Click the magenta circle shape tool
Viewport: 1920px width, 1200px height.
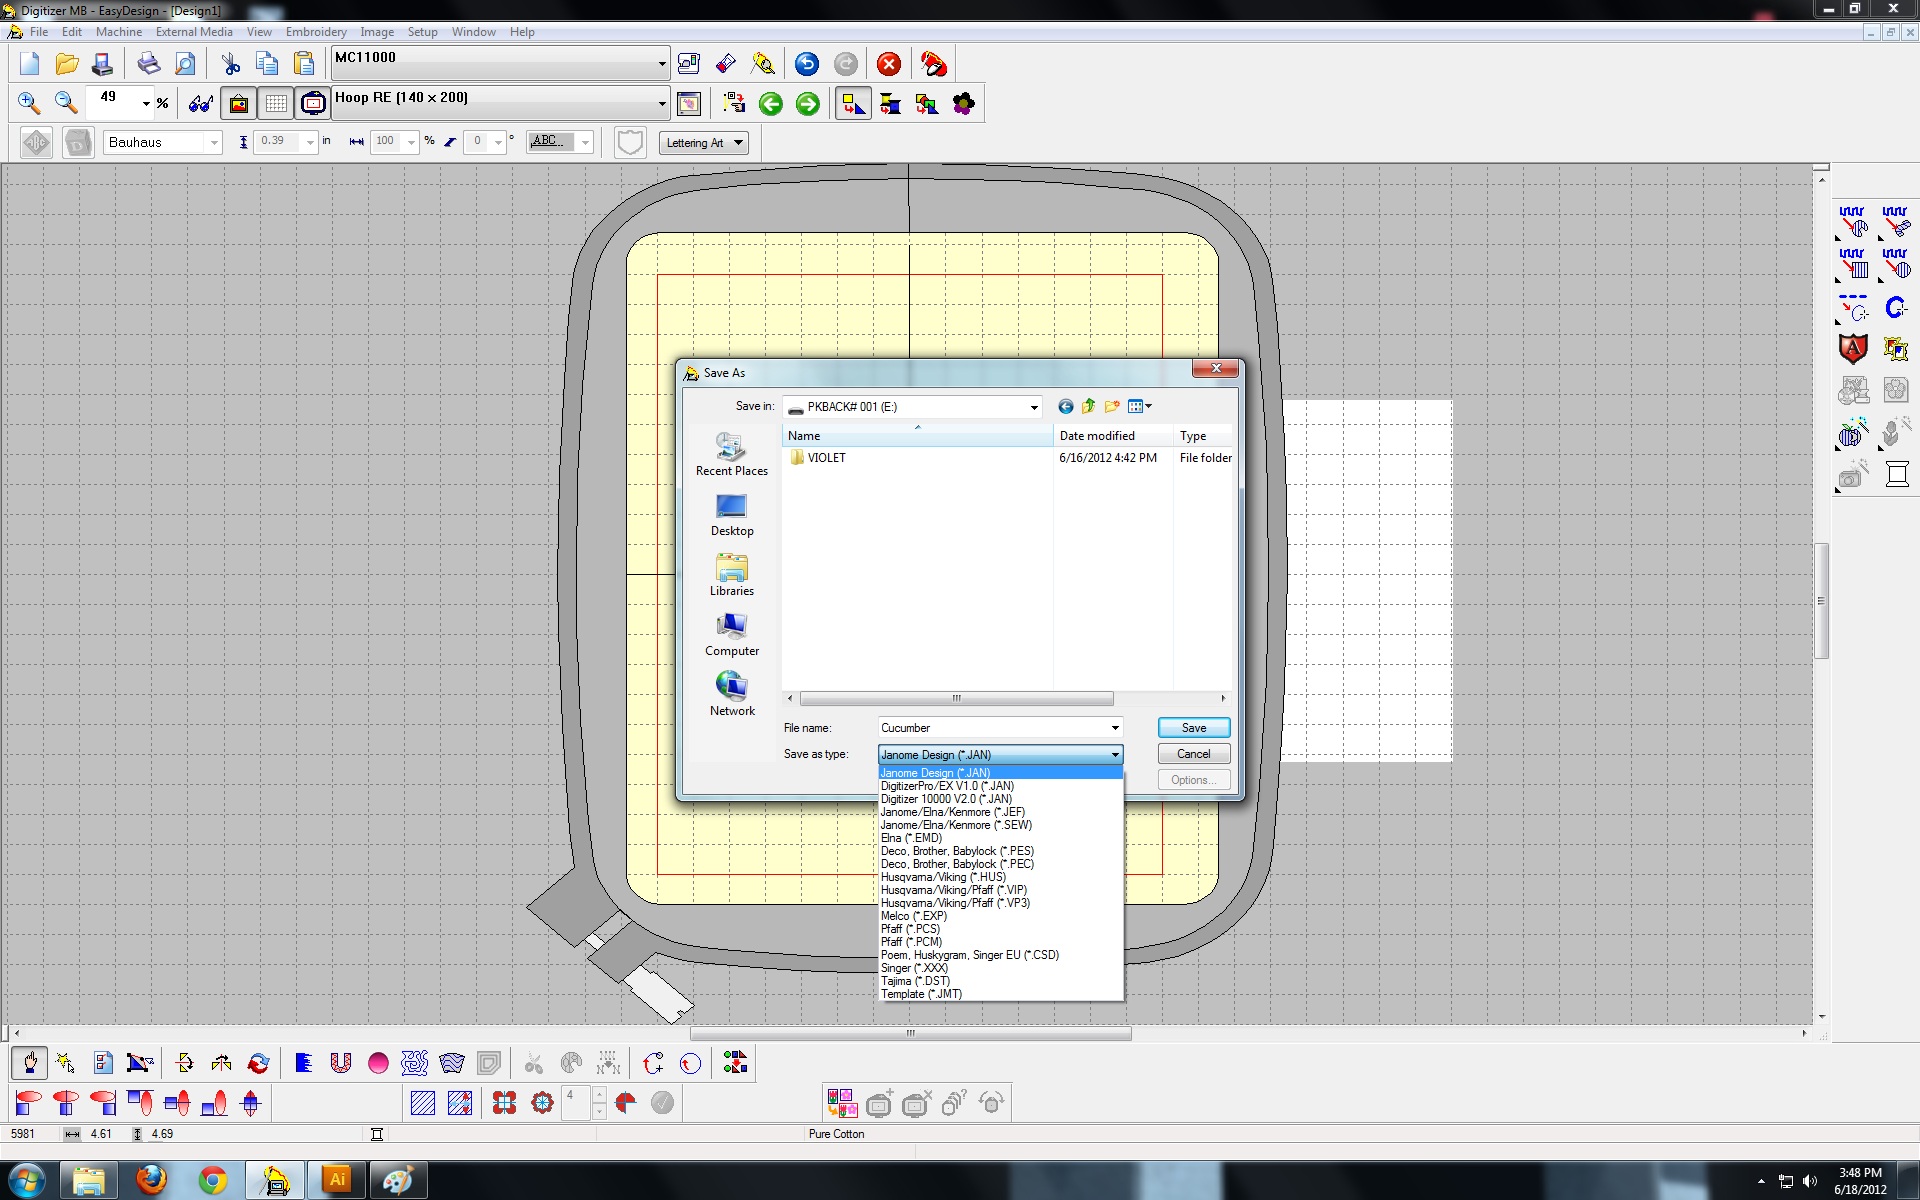[378, 1063]
